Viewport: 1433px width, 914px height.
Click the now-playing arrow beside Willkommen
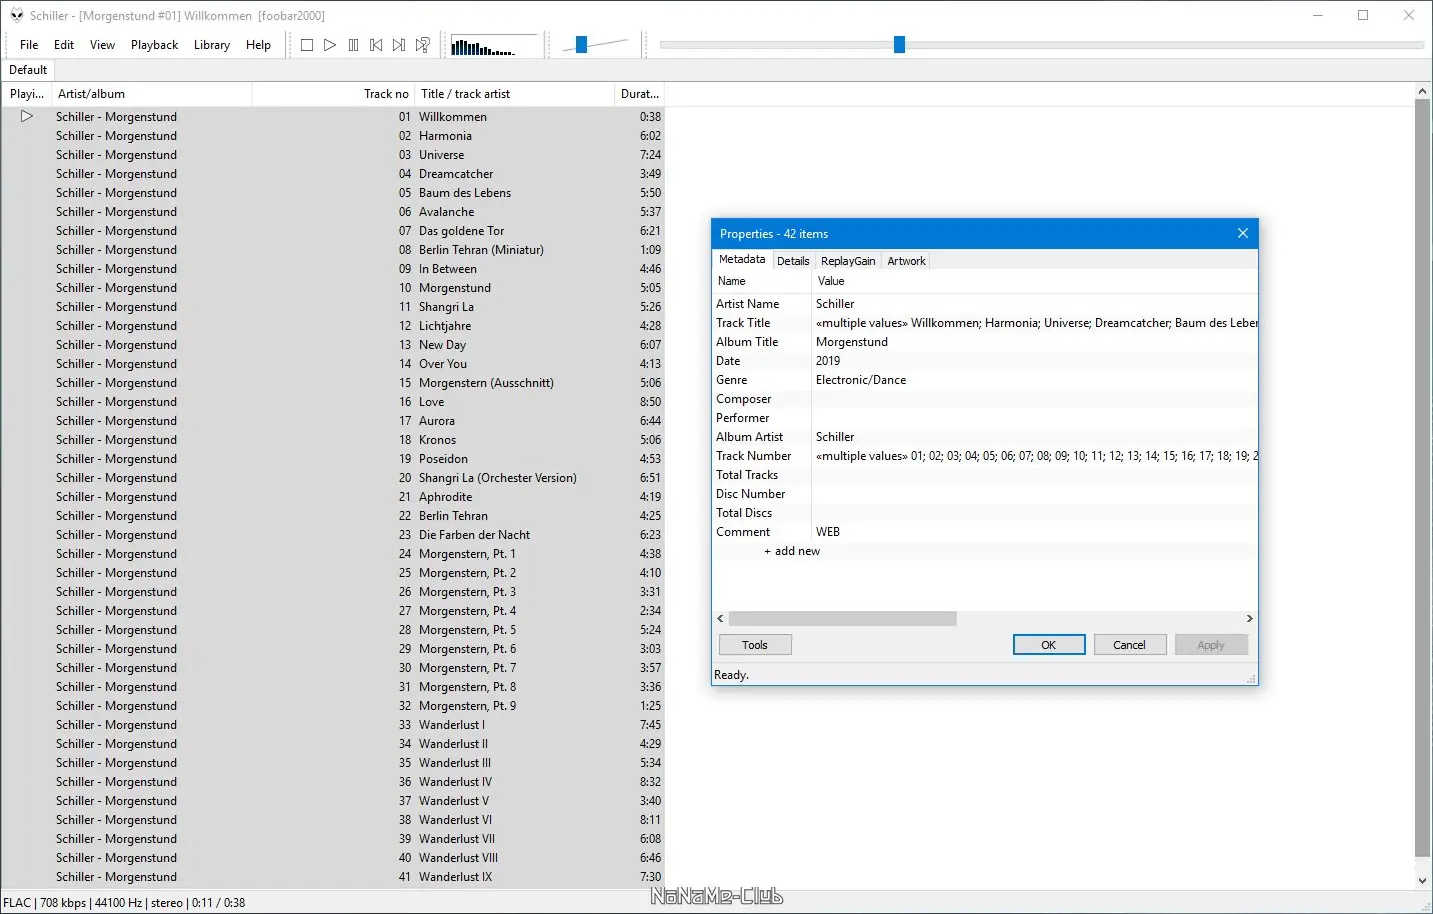[x=27, y=116]
